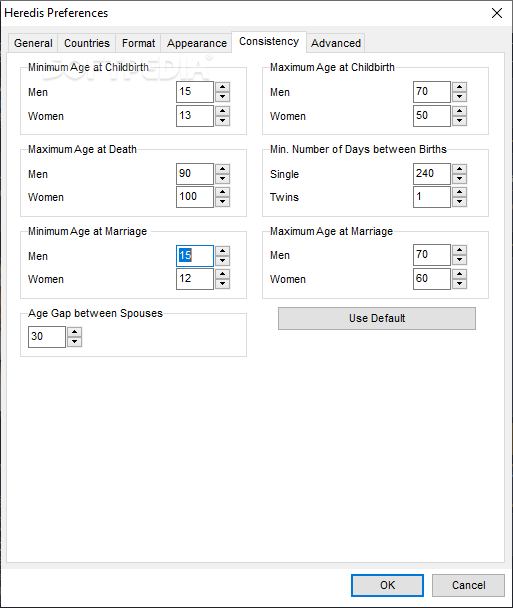
Task: Increase minimum days between Twins births
Action: tap(459, 192)
